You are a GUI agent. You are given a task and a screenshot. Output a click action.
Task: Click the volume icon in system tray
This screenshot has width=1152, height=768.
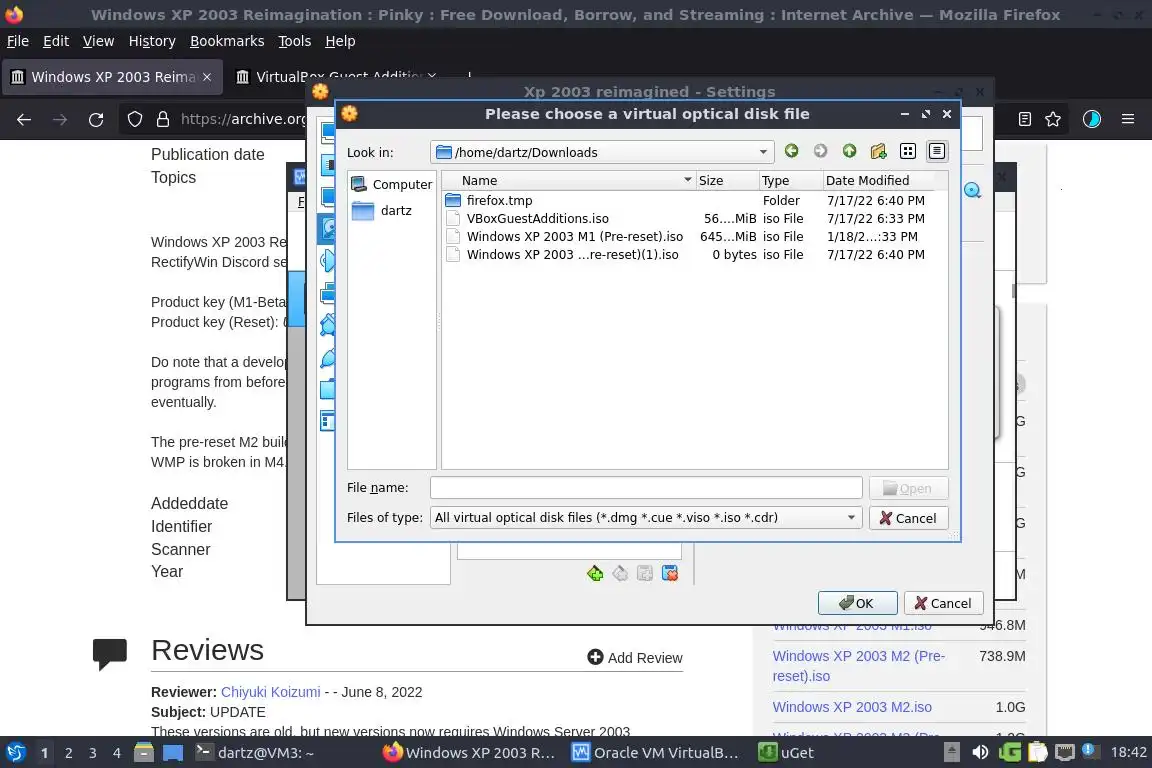[980, 753]
